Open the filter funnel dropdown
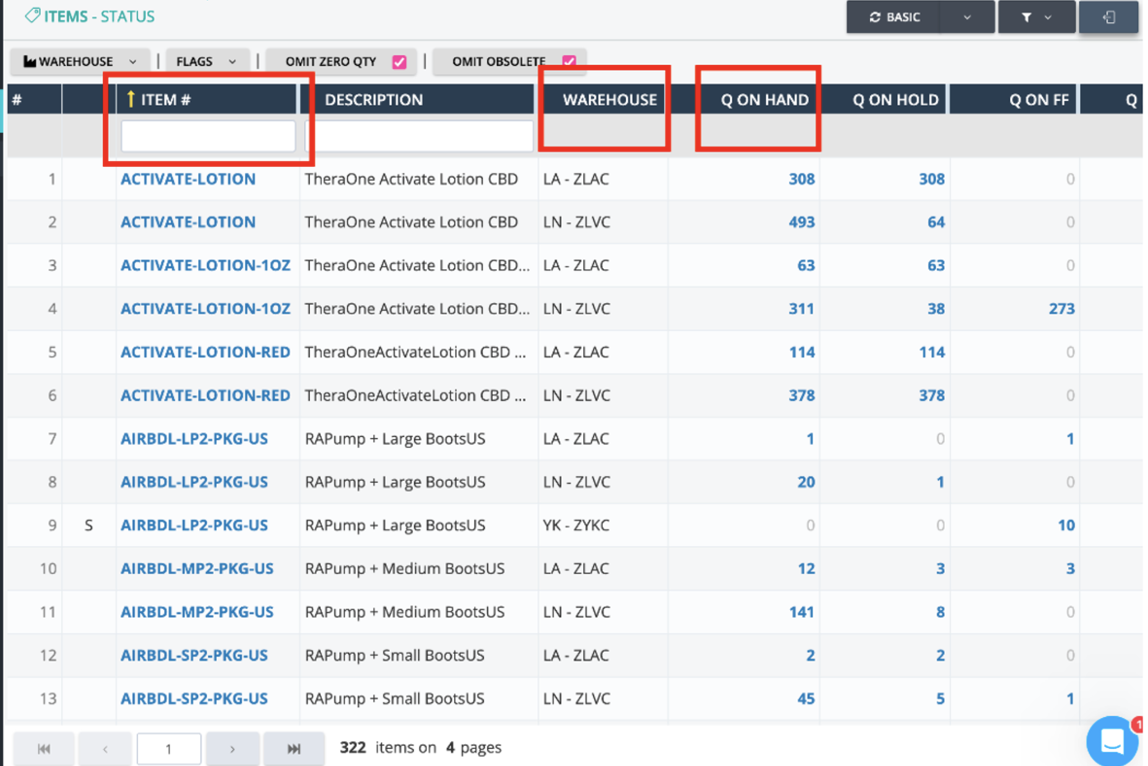 click(1037, 17)
